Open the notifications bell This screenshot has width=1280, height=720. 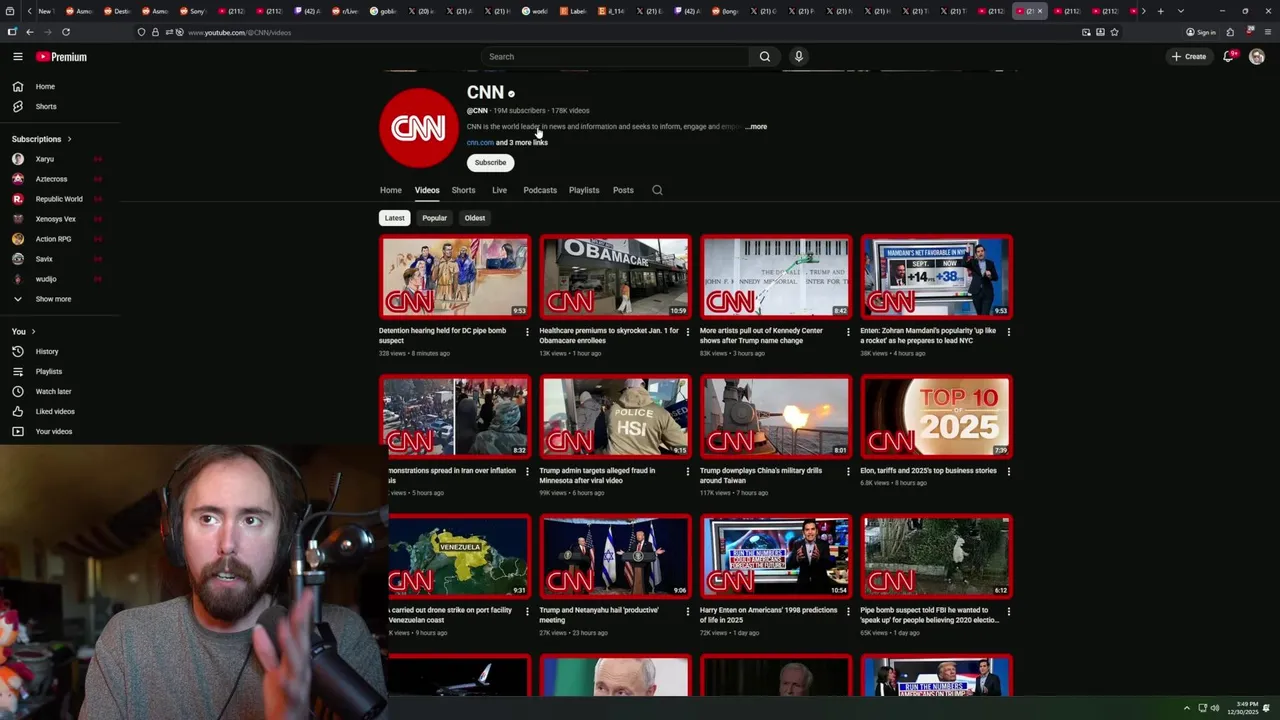click(x=1229, y=57)
